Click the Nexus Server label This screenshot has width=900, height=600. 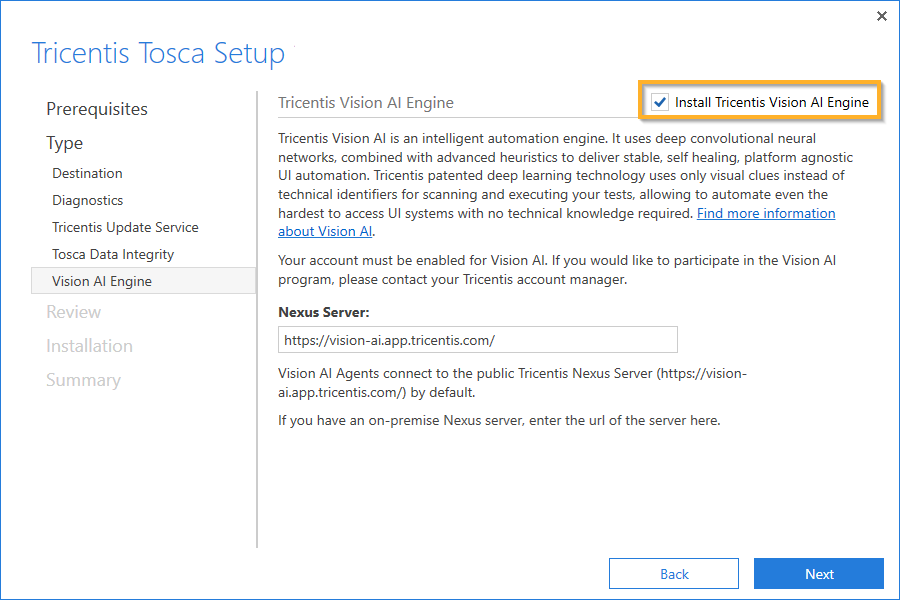[x=324, y=312]
